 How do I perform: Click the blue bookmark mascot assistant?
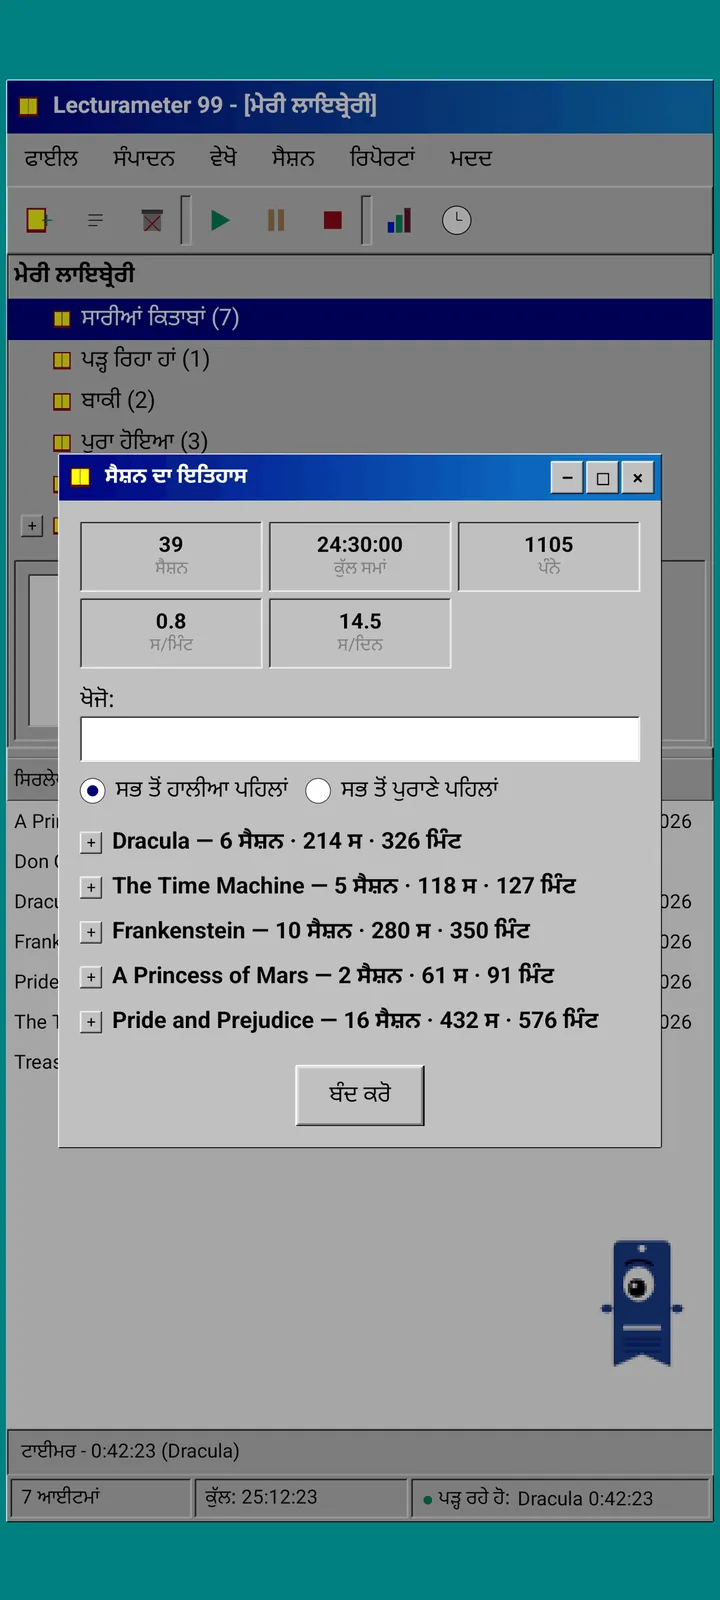click(642, 1304)
